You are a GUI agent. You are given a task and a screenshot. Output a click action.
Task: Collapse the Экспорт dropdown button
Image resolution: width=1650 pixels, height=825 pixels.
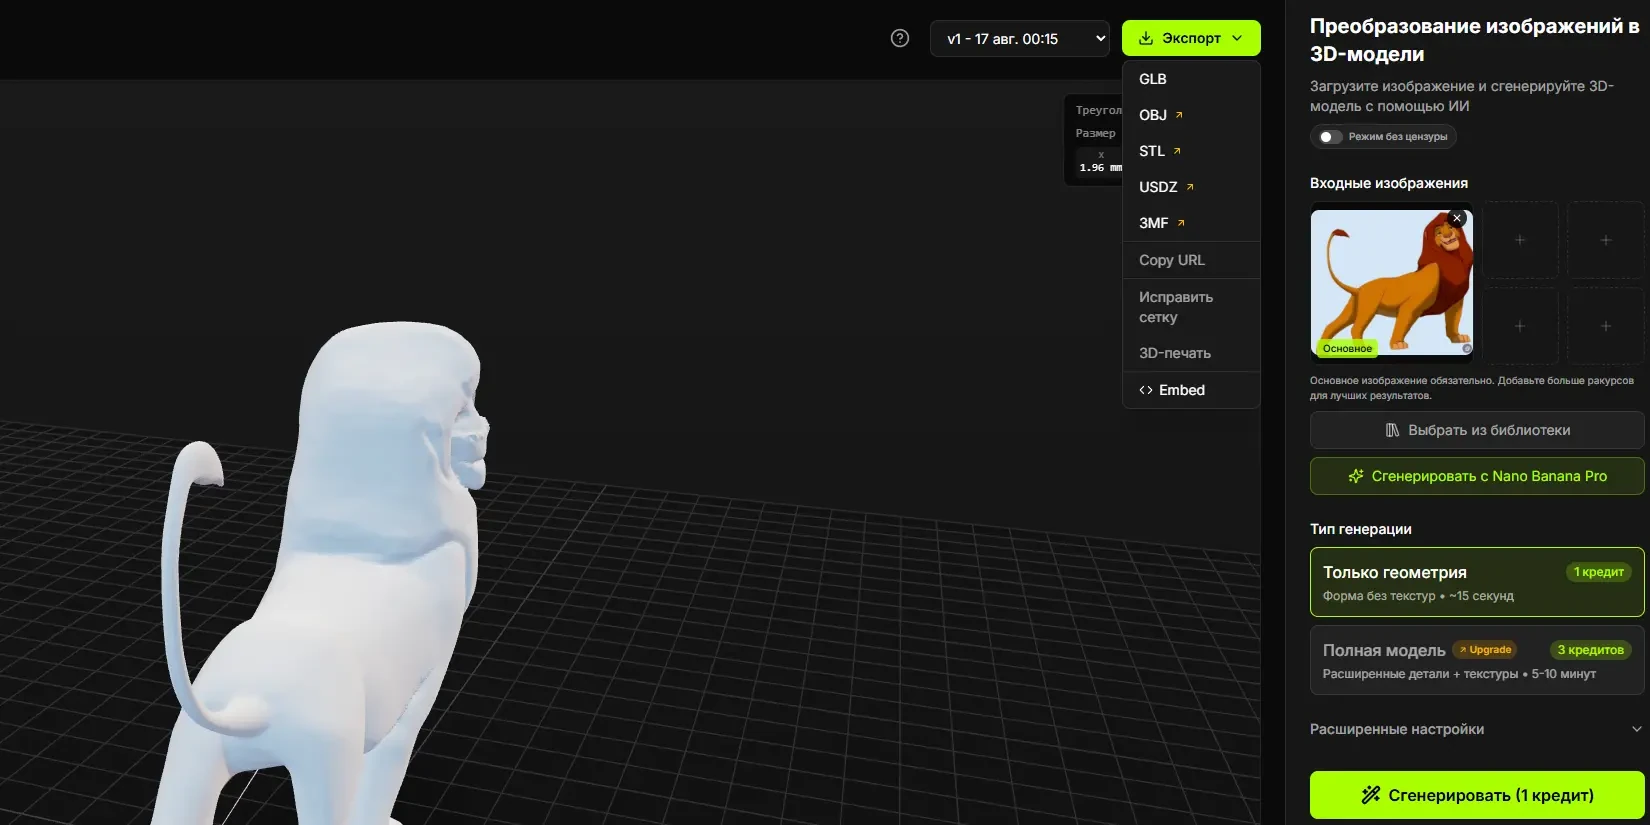[1191, 38]
